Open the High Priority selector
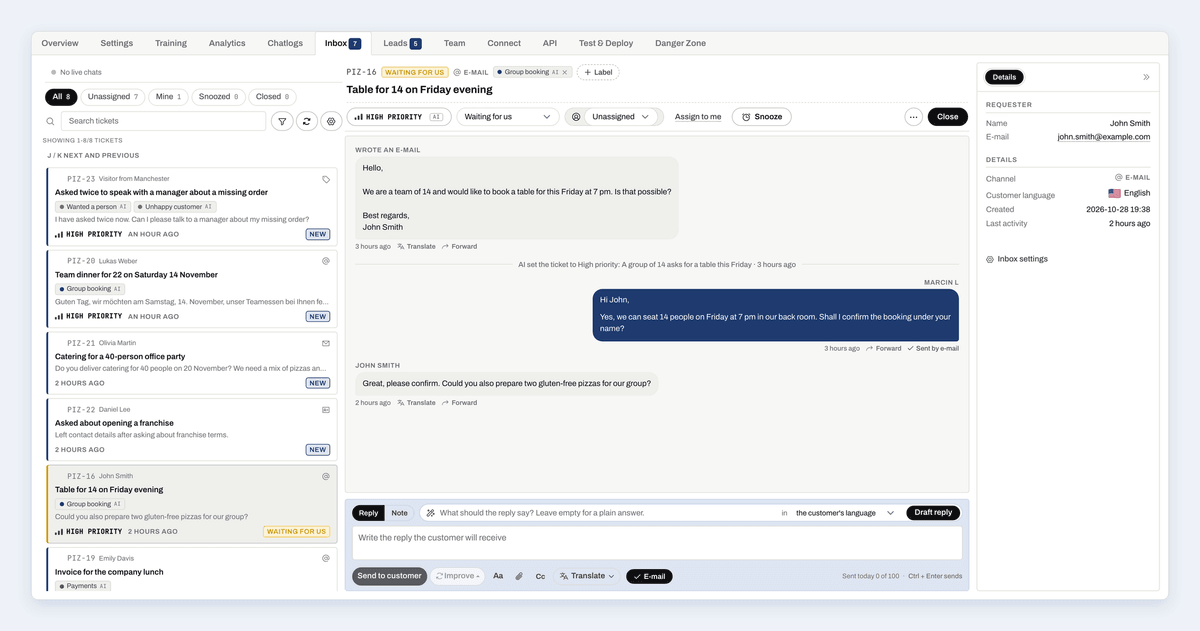 click(399, 117)
